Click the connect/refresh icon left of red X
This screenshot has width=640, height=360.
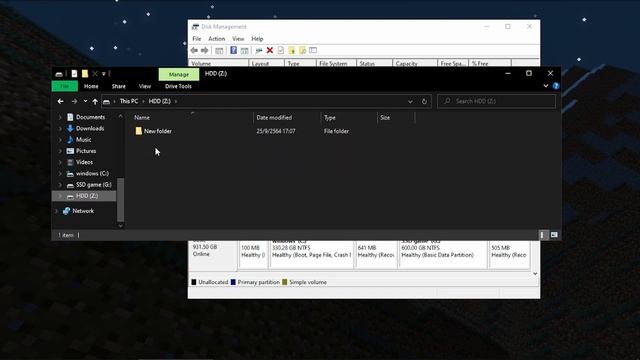(x=259, y=50)
